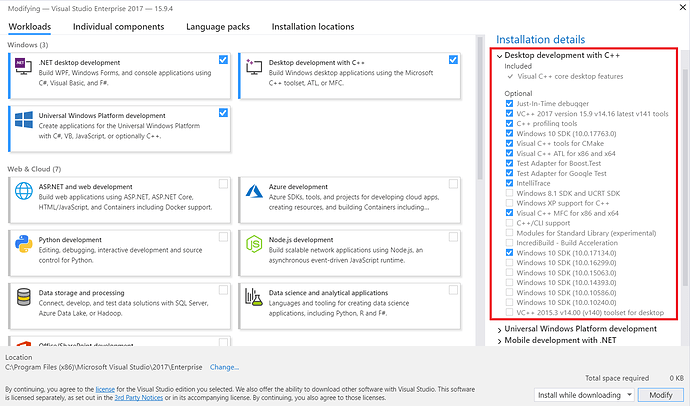The height and width of the screenshot is (406, 690).
Task: Check Modules for Standard Library (experimental)
Action: 509,233
